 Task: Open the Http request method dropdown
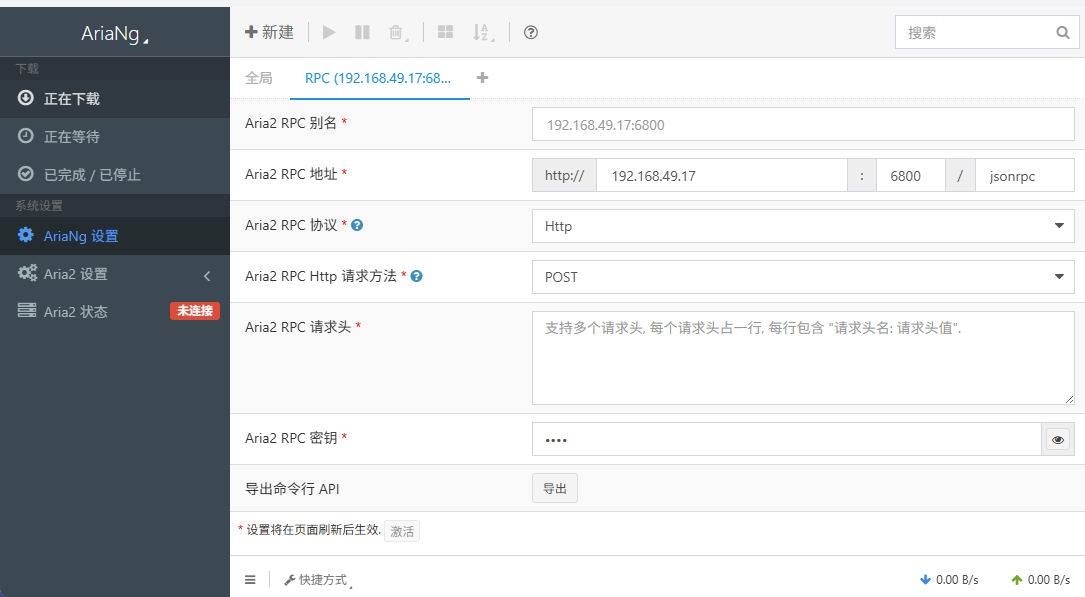[x=802, y=277]
